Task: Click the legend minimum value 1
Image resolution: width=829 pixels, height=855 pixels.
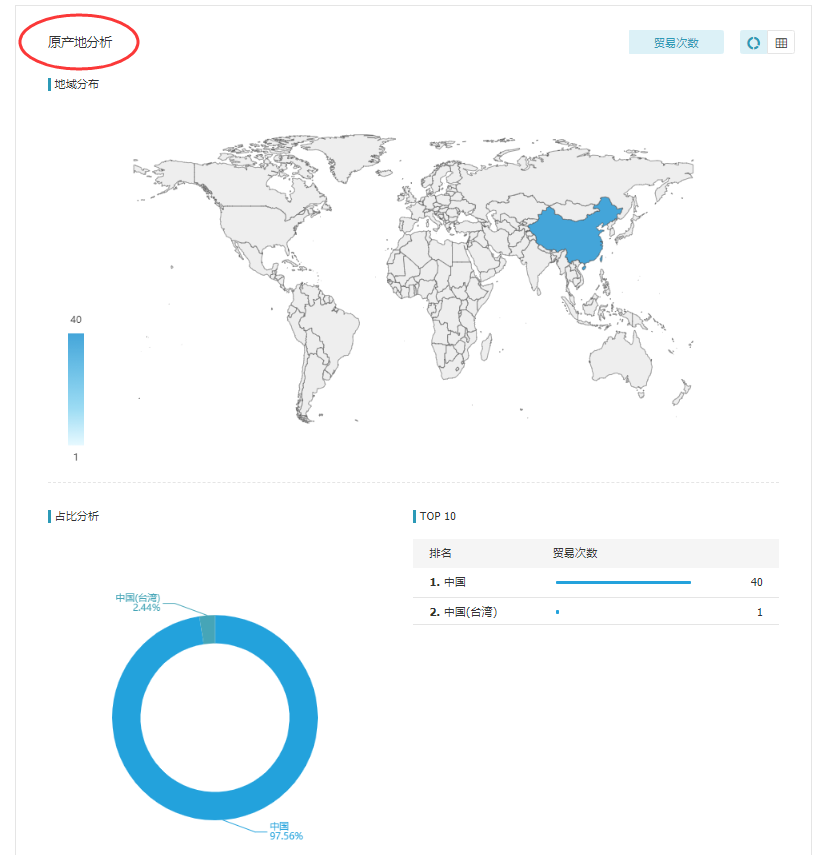Action: tap(76, 457)
